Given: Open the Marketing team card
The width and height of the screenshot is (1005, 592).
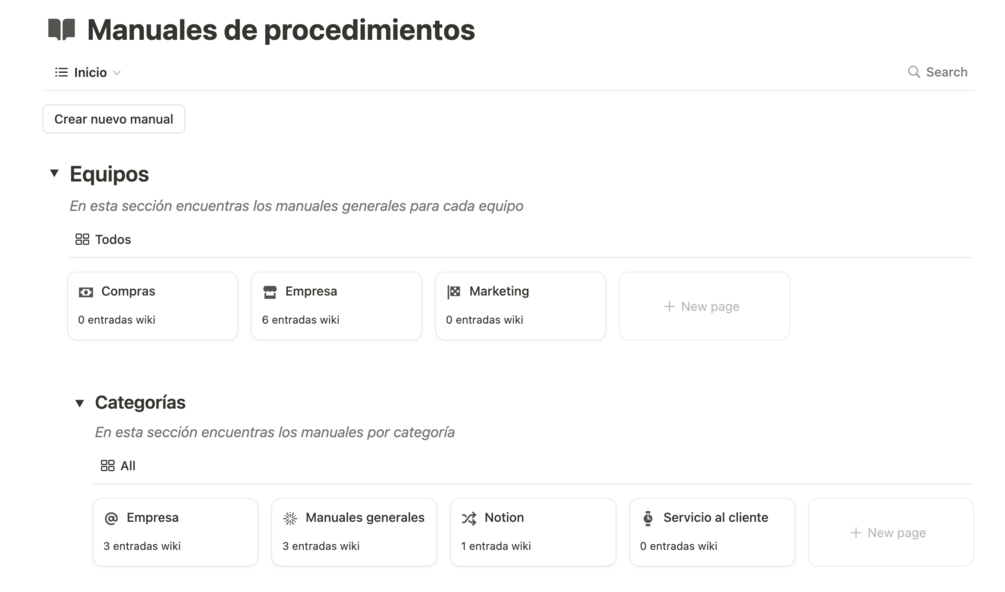Looking at the screenshot, I should click(x=520, y=306).
